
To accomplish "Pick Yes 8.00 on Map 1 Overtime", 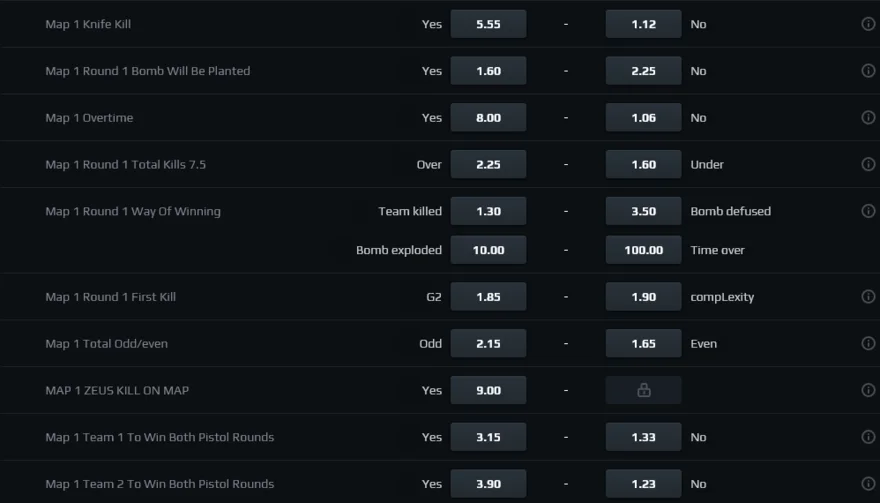I will click(x=488, y=117).
